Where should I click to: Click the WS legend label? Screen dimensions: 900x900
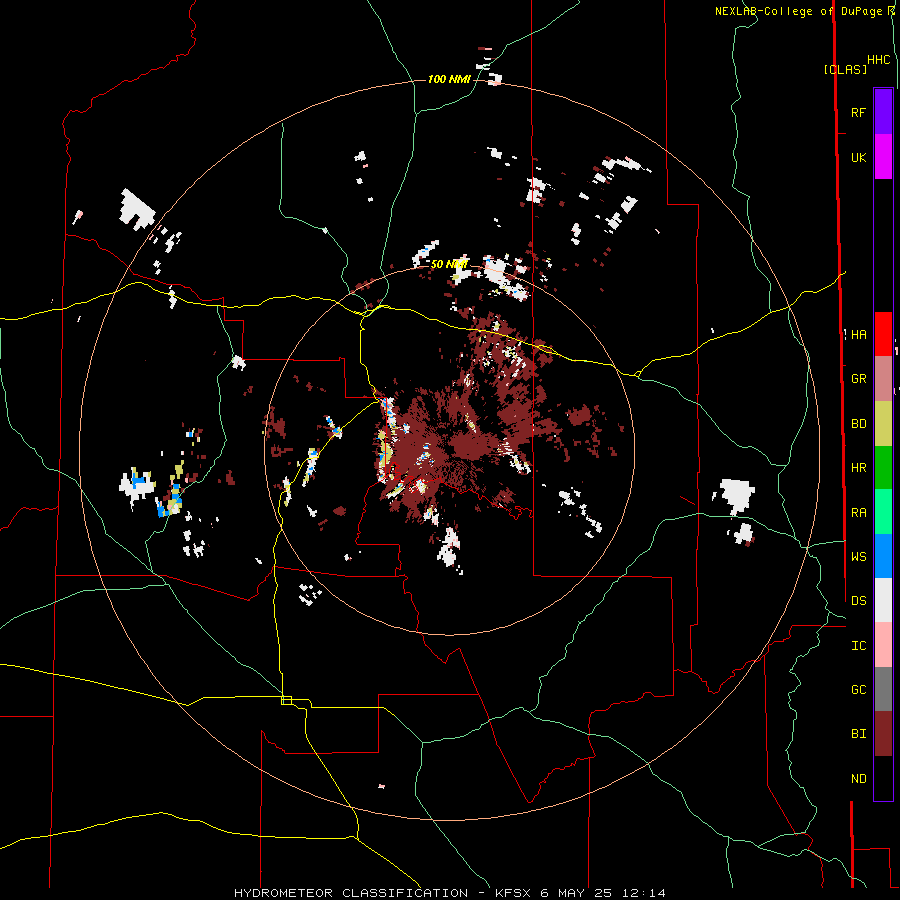click(x=858, y=557)
